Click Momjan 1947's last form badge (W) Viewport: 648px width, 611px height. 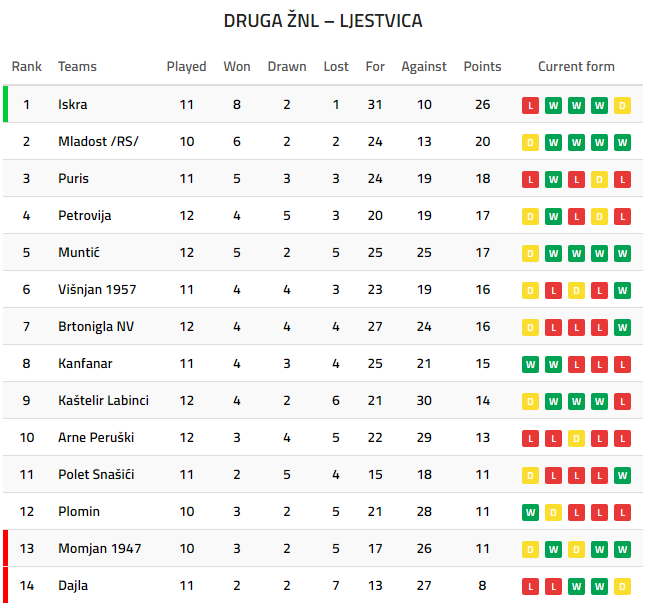click(x=622, y=549)
